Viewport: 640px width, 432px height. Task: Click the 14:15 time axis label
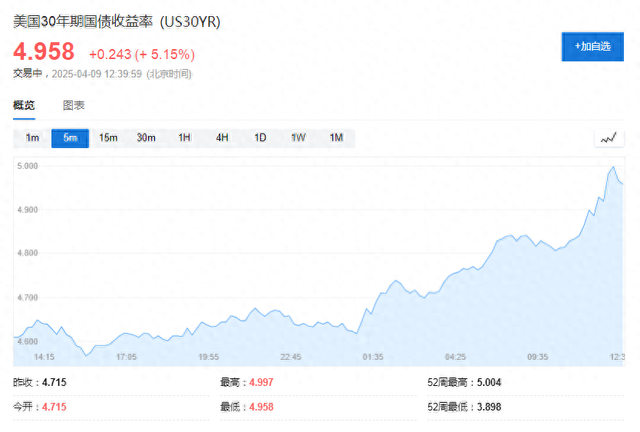point(44,357)
